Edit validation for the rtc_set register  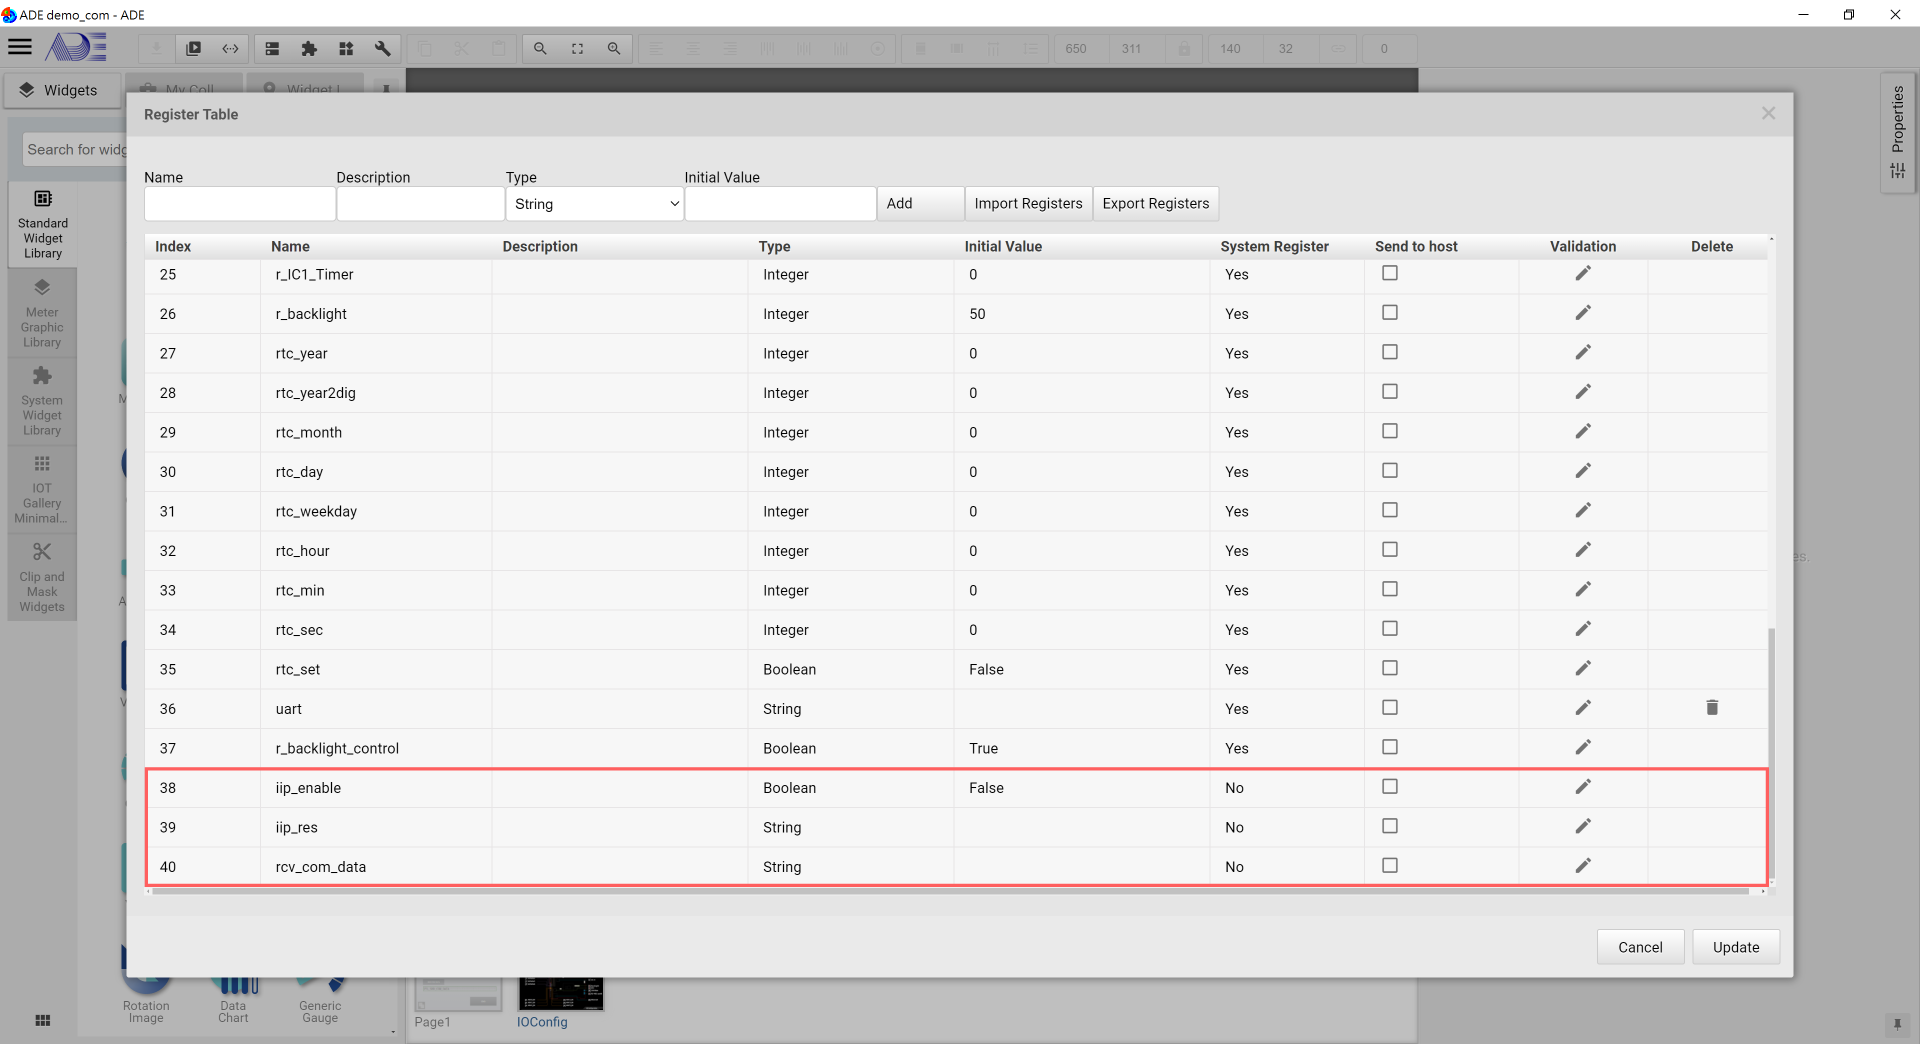point(1582,668)
